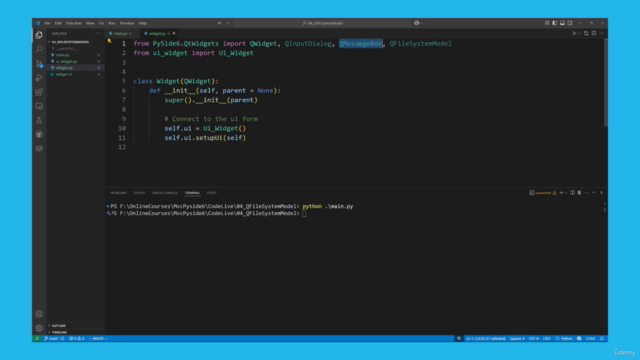Click the powershell terminal label
This screenshot has width=640, height=360.
pyautogui.click(x=542, y=193)
